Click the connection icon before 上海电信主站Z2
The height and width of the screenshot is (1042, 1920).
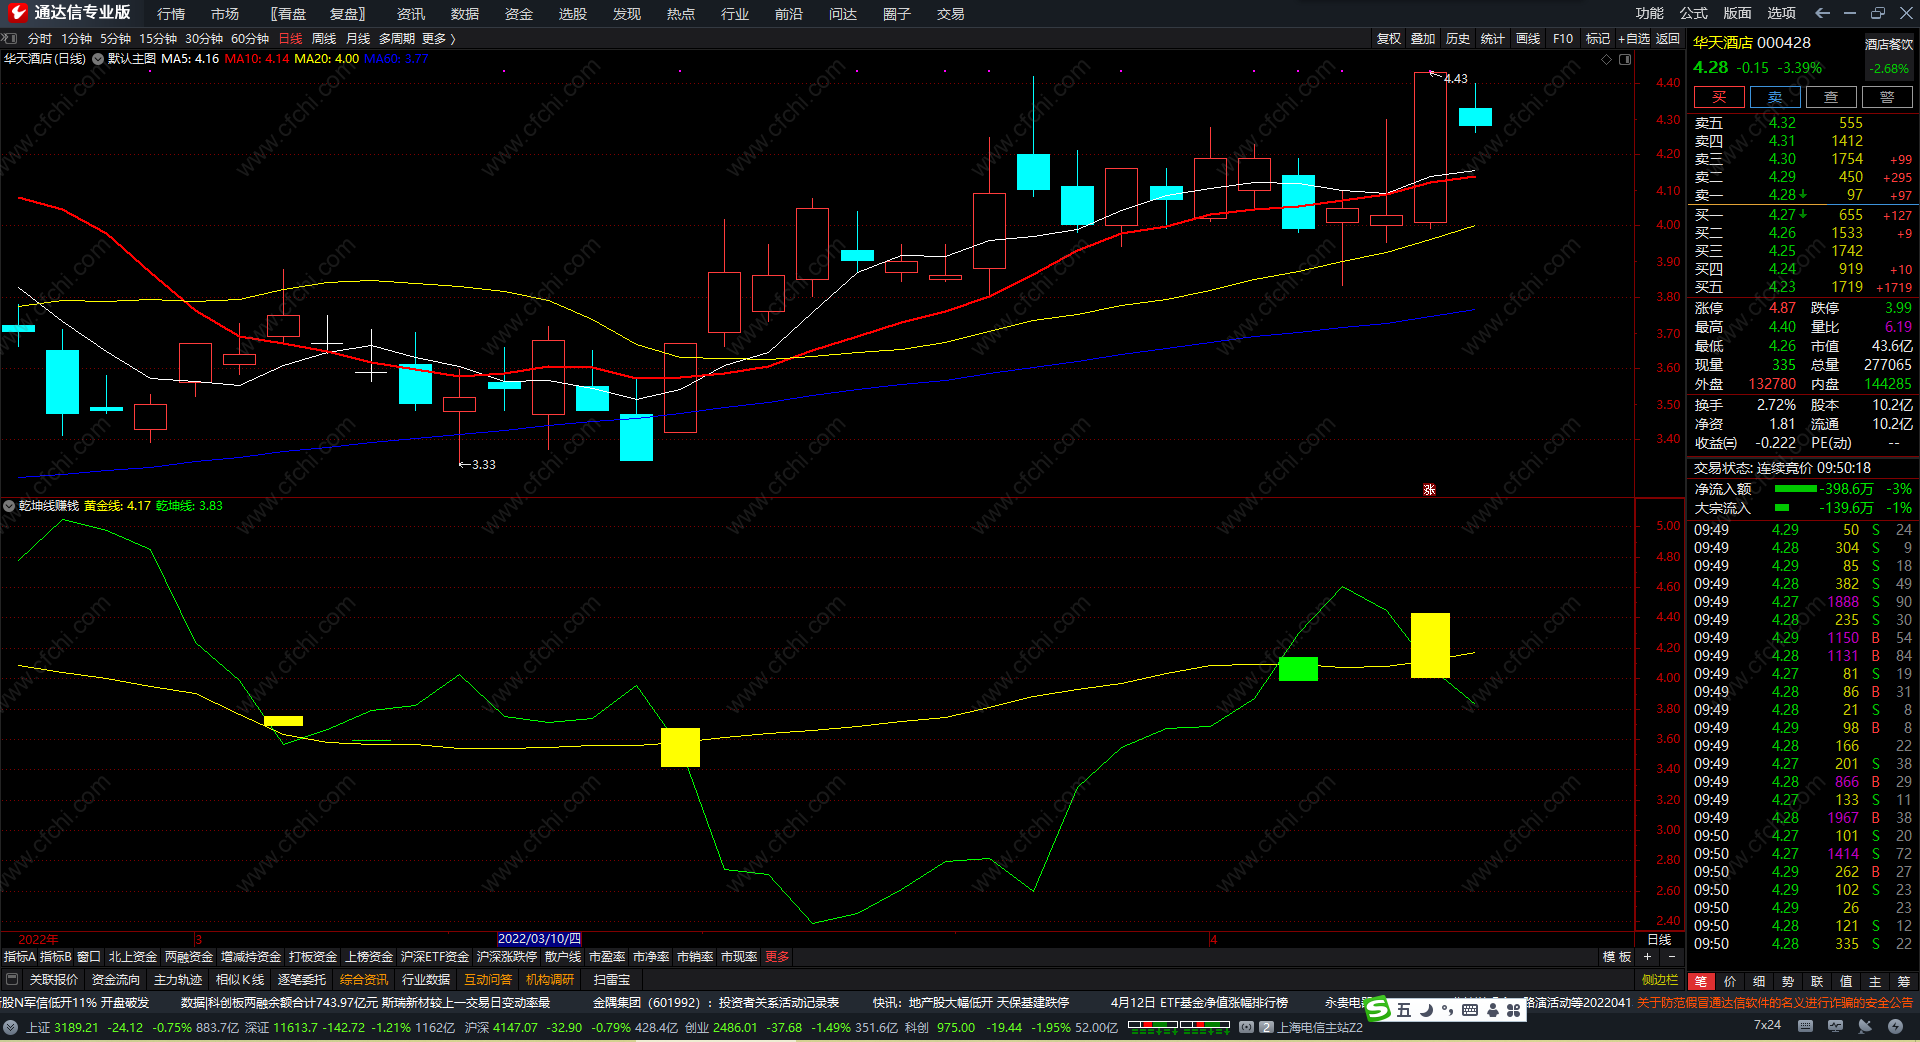click(1246, 1027)
